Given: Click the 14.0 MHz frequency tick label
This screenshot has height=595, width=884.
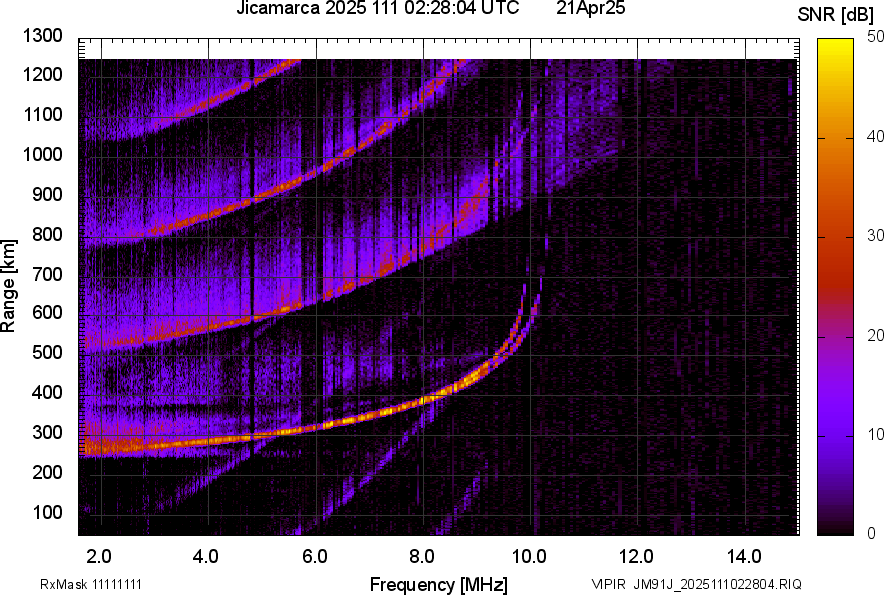Looking at the screenshot, I should click(744, 557).
